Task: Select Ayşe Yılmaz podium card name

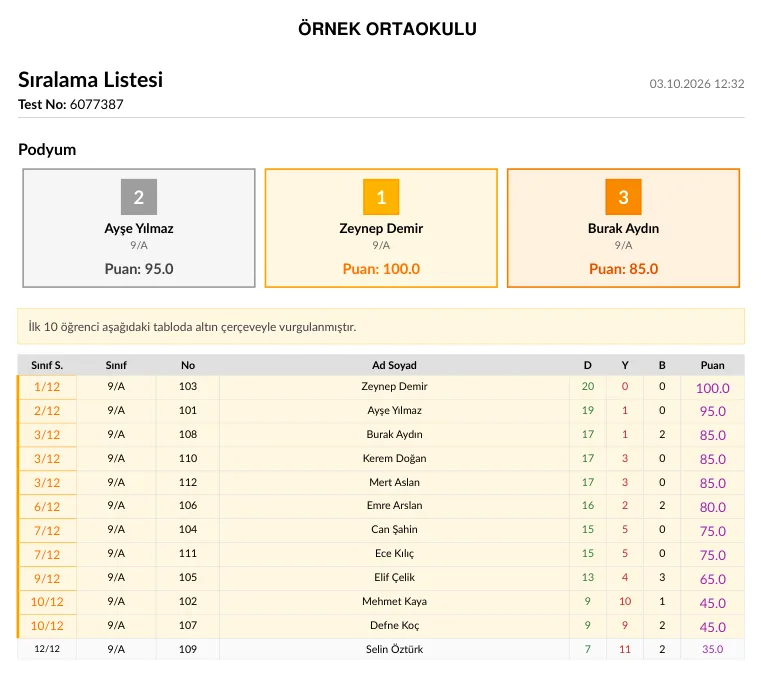Action: [x=139, y=229]
